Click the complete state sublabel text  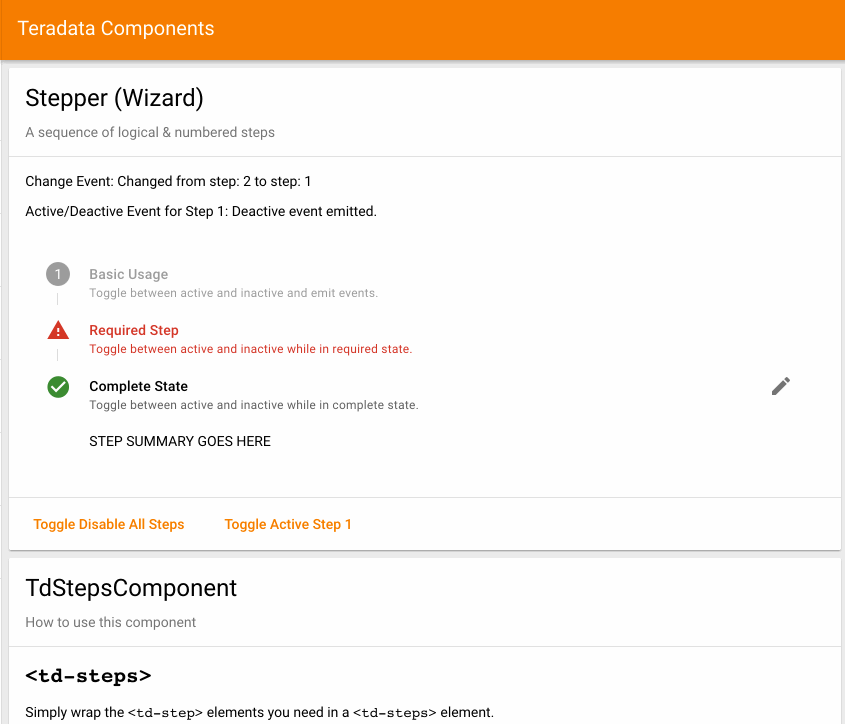254,405
